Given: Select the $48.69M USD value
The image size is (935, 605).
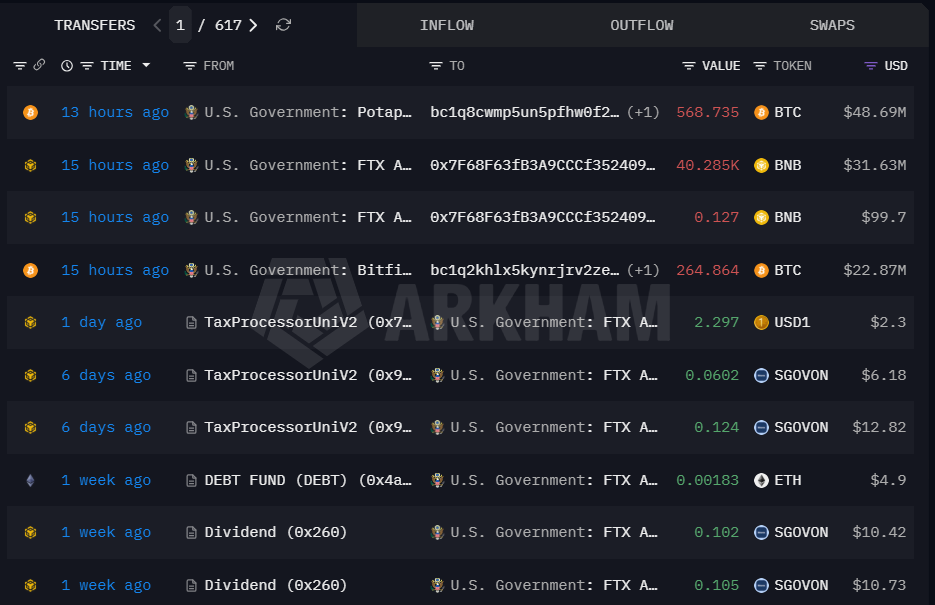Looking at the screenshot, I should (x=875, y=113).
